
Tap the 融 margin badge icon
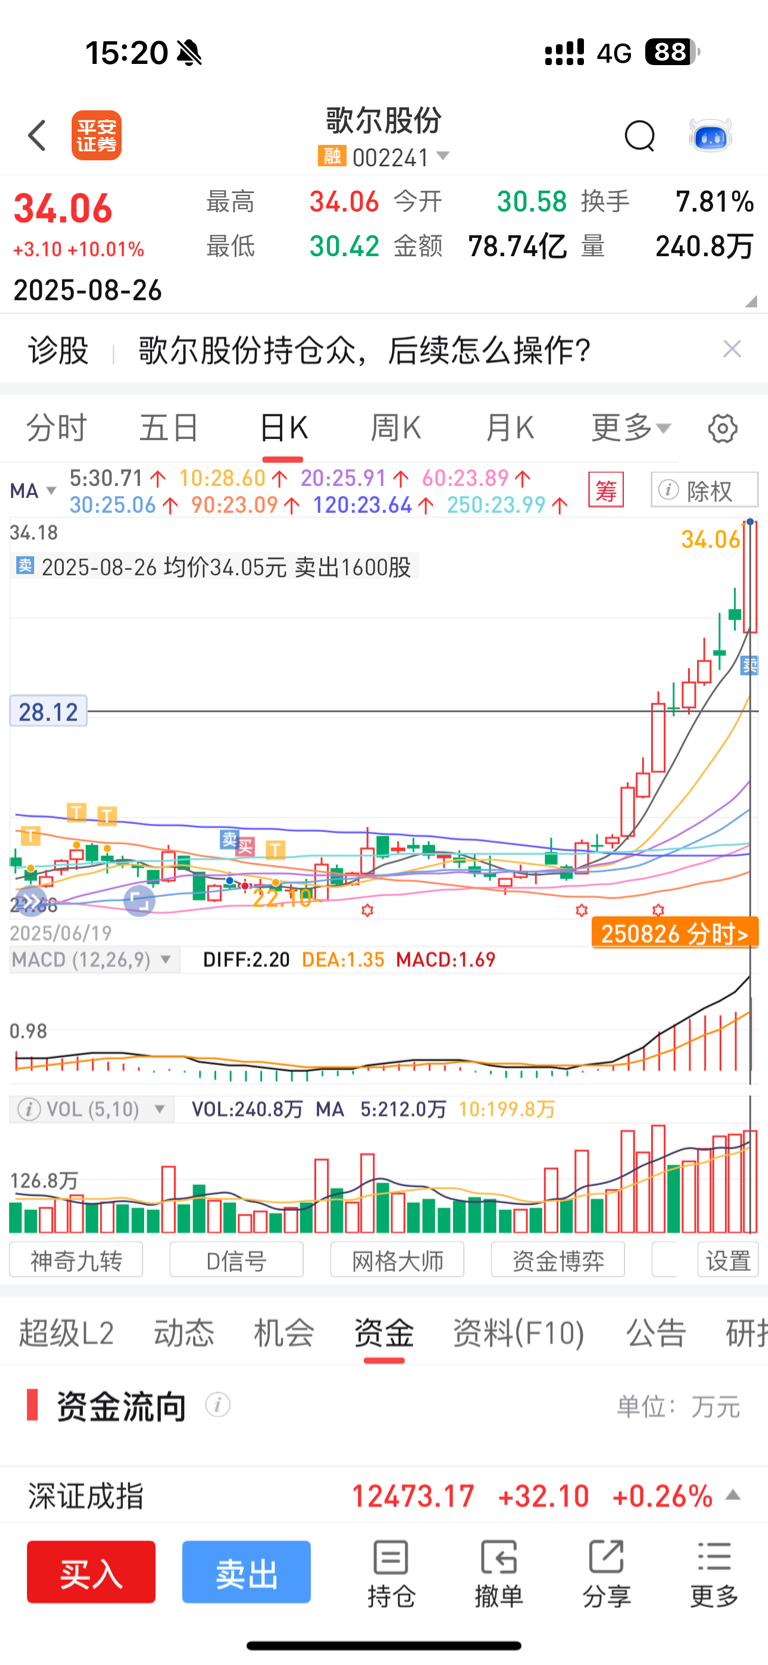pos(331,157)
